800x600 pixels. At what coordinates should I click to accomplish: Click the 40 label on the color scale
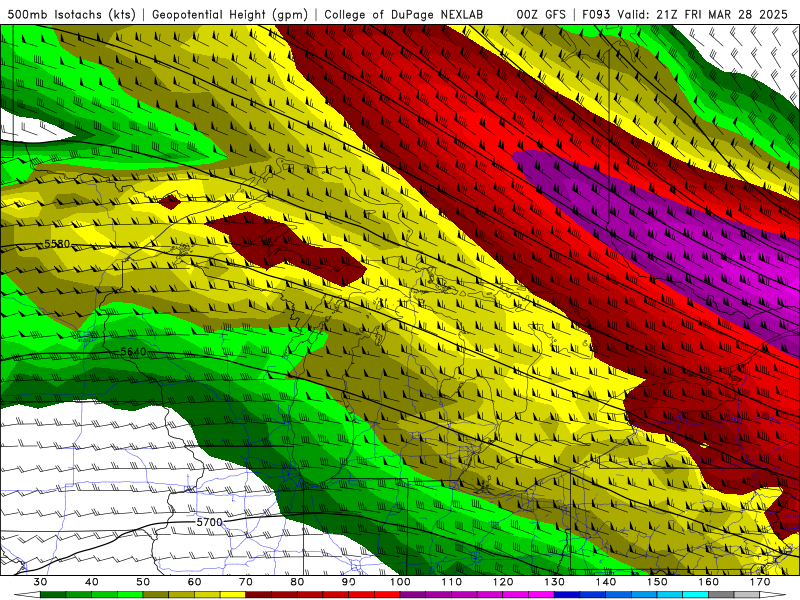92,582
